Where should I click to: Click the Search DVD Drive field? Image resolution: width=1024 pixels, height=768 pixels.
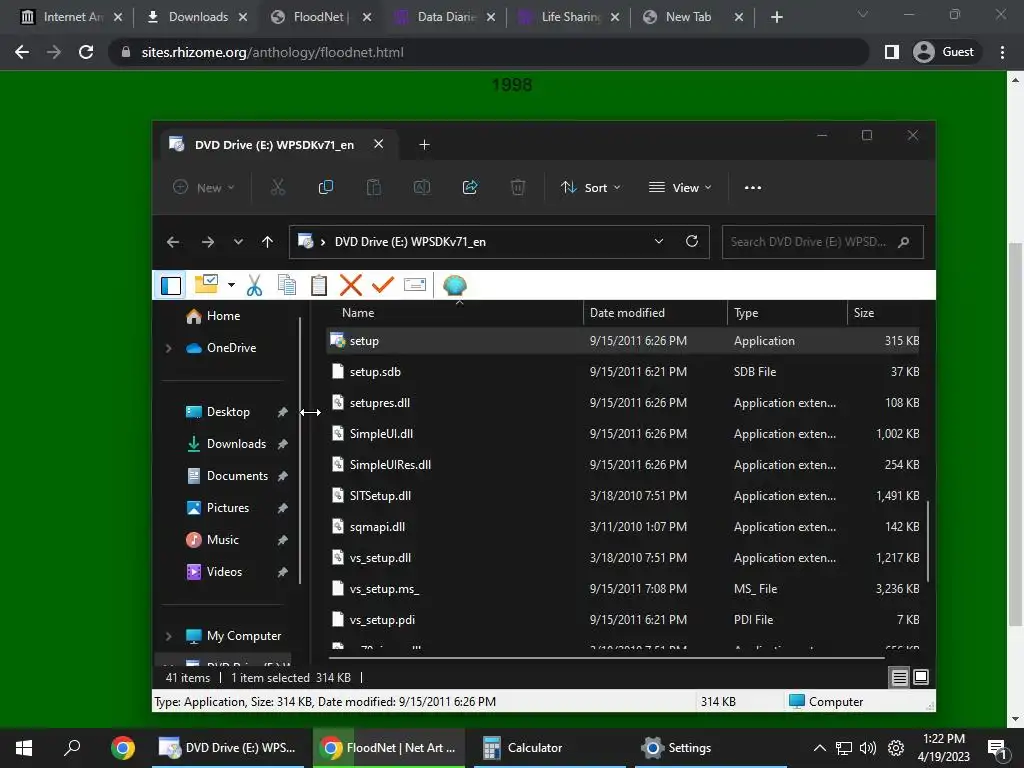point(822,242)
